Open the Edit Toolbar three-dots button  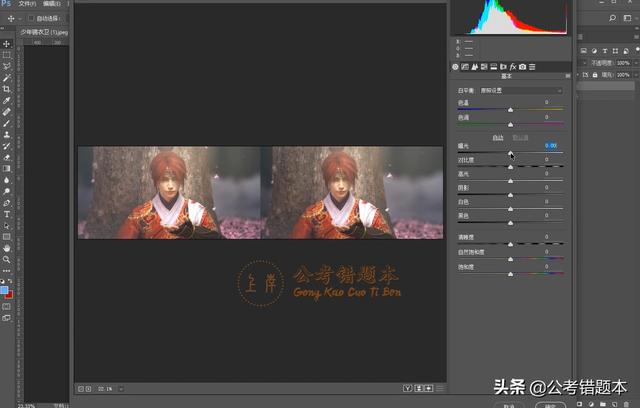pyautogui.click(x=7, y=271)
